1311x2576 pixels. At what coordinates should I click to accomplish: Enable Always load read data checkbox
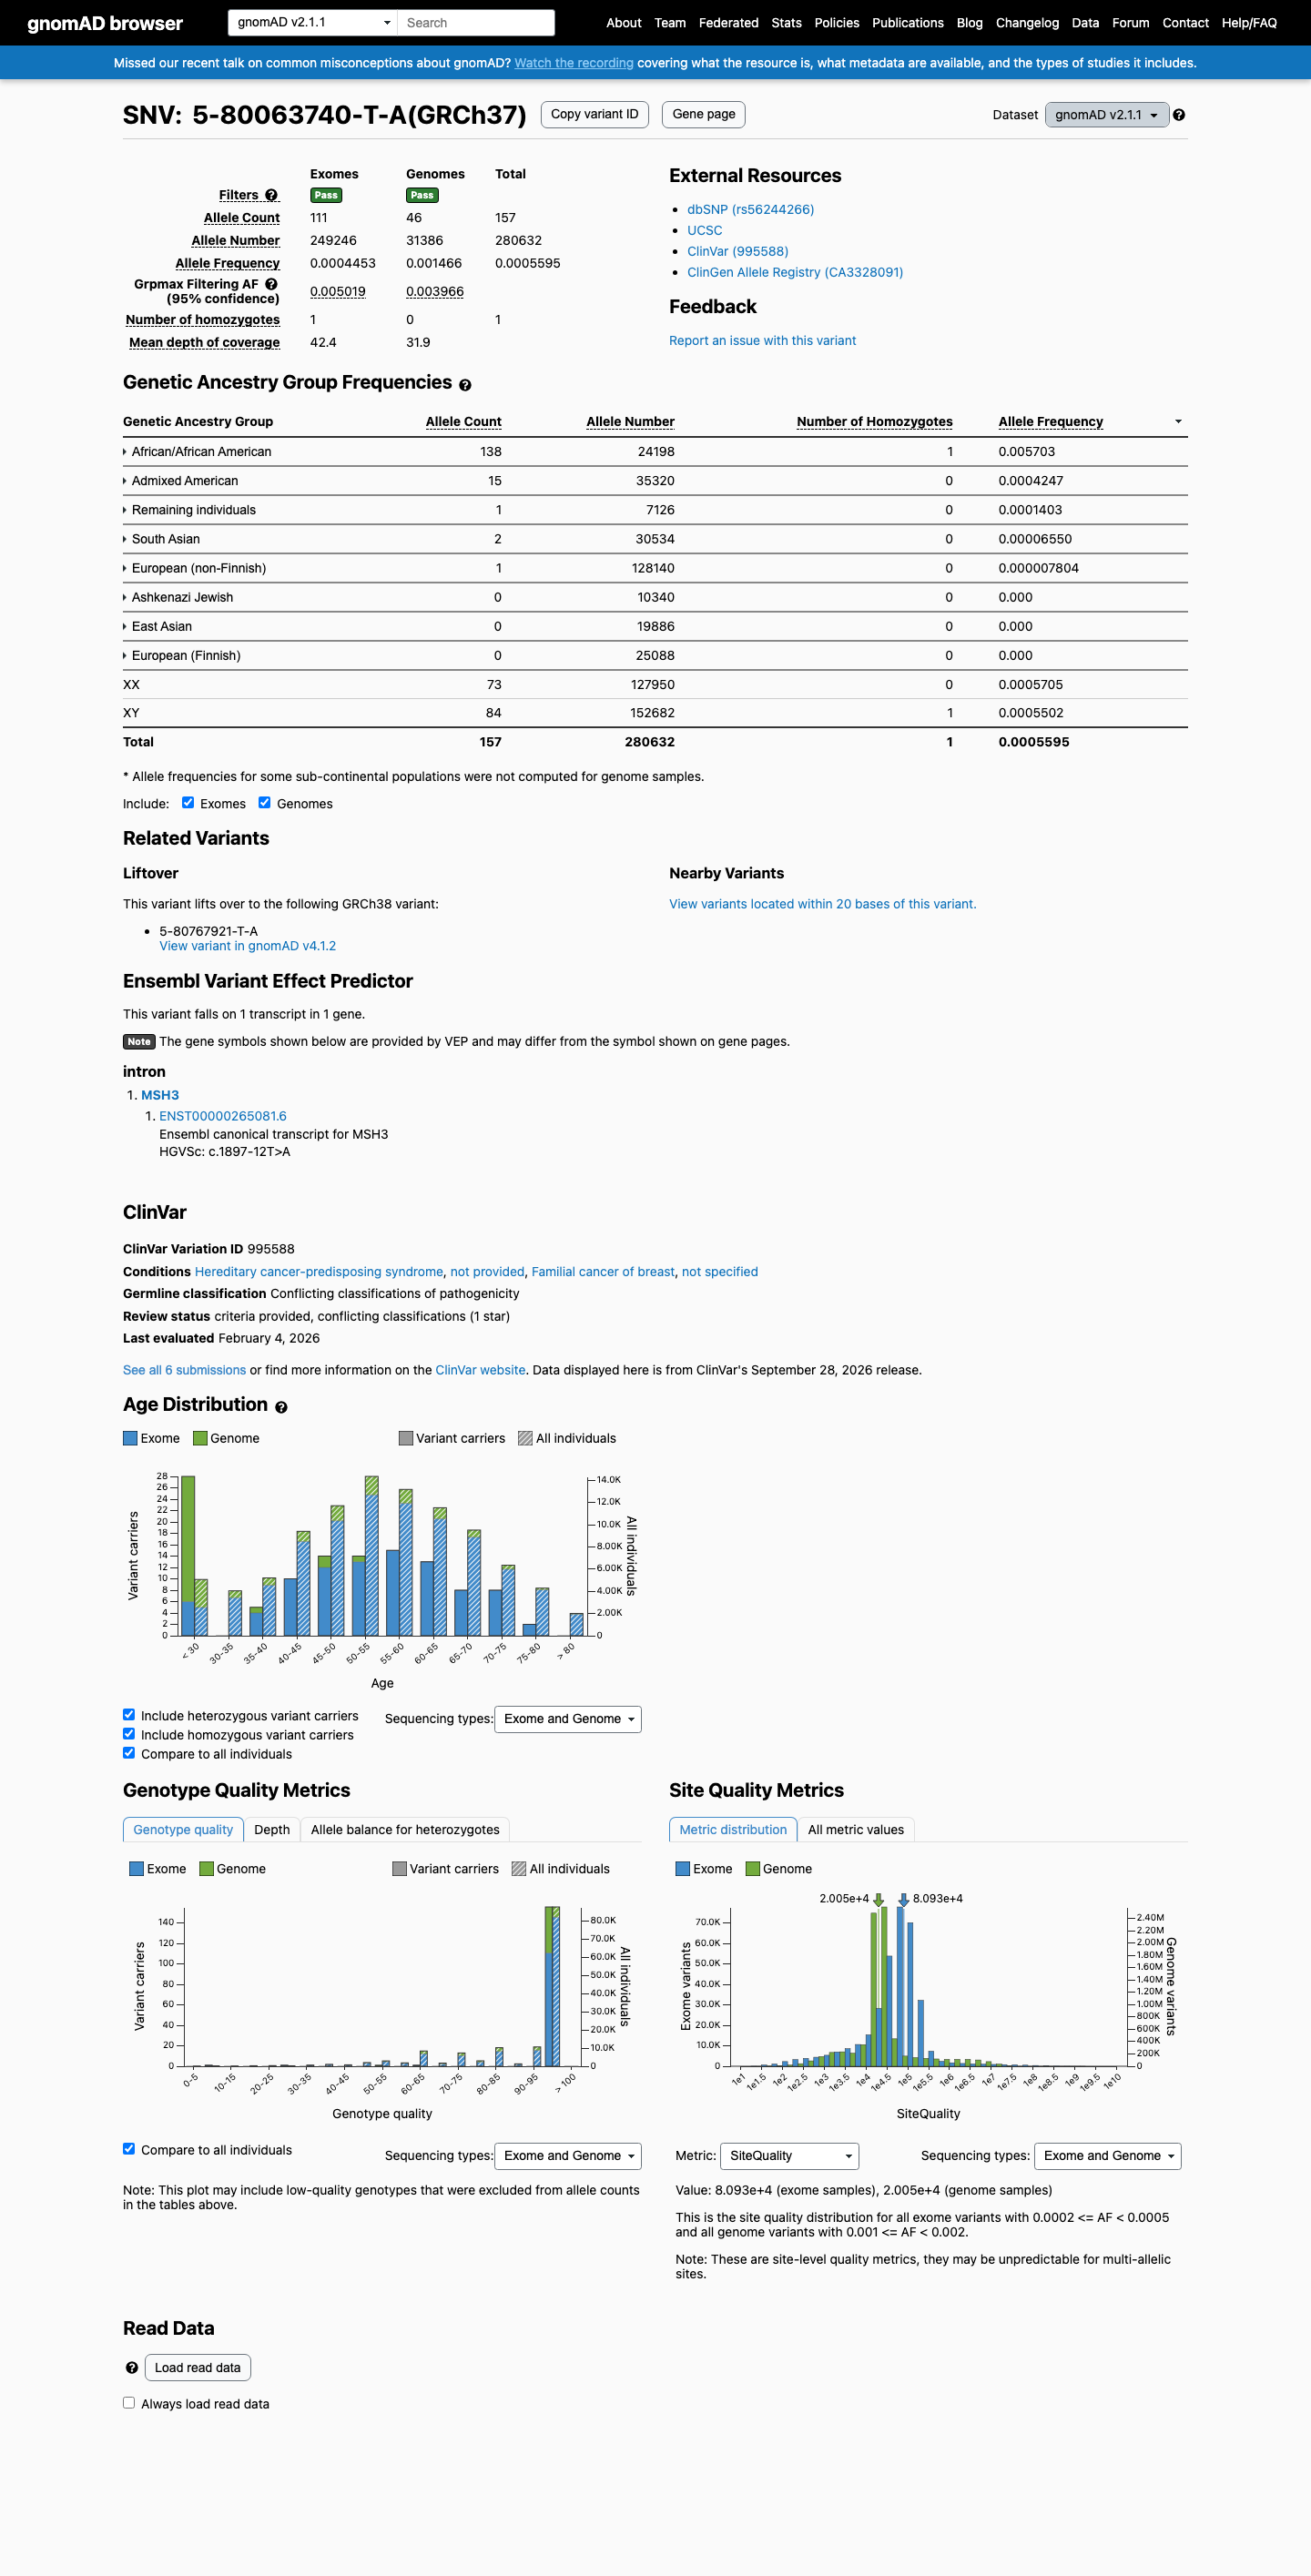129,2402
